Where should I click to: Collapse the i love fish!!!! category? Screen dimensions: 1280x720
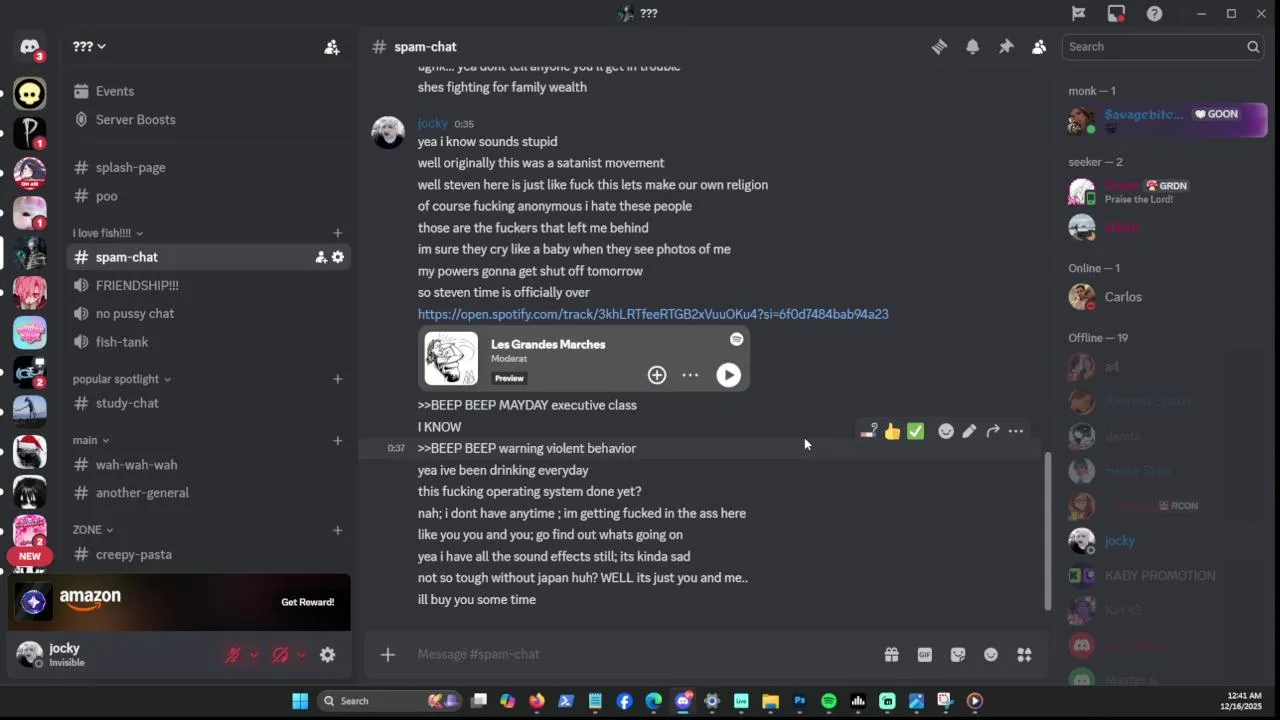pyautogui.click(x=107, y=233)
